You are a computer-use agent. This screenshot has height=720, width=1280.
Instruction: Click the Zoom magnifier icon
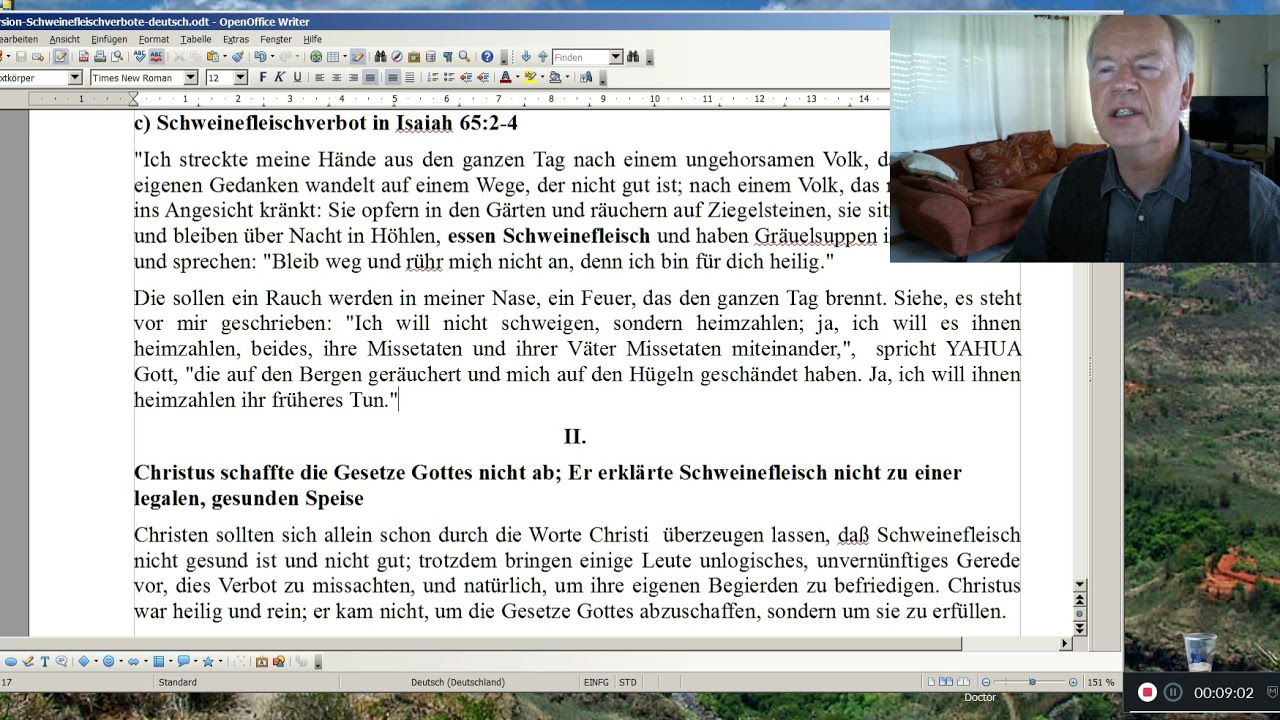click(x=464, y=57)
